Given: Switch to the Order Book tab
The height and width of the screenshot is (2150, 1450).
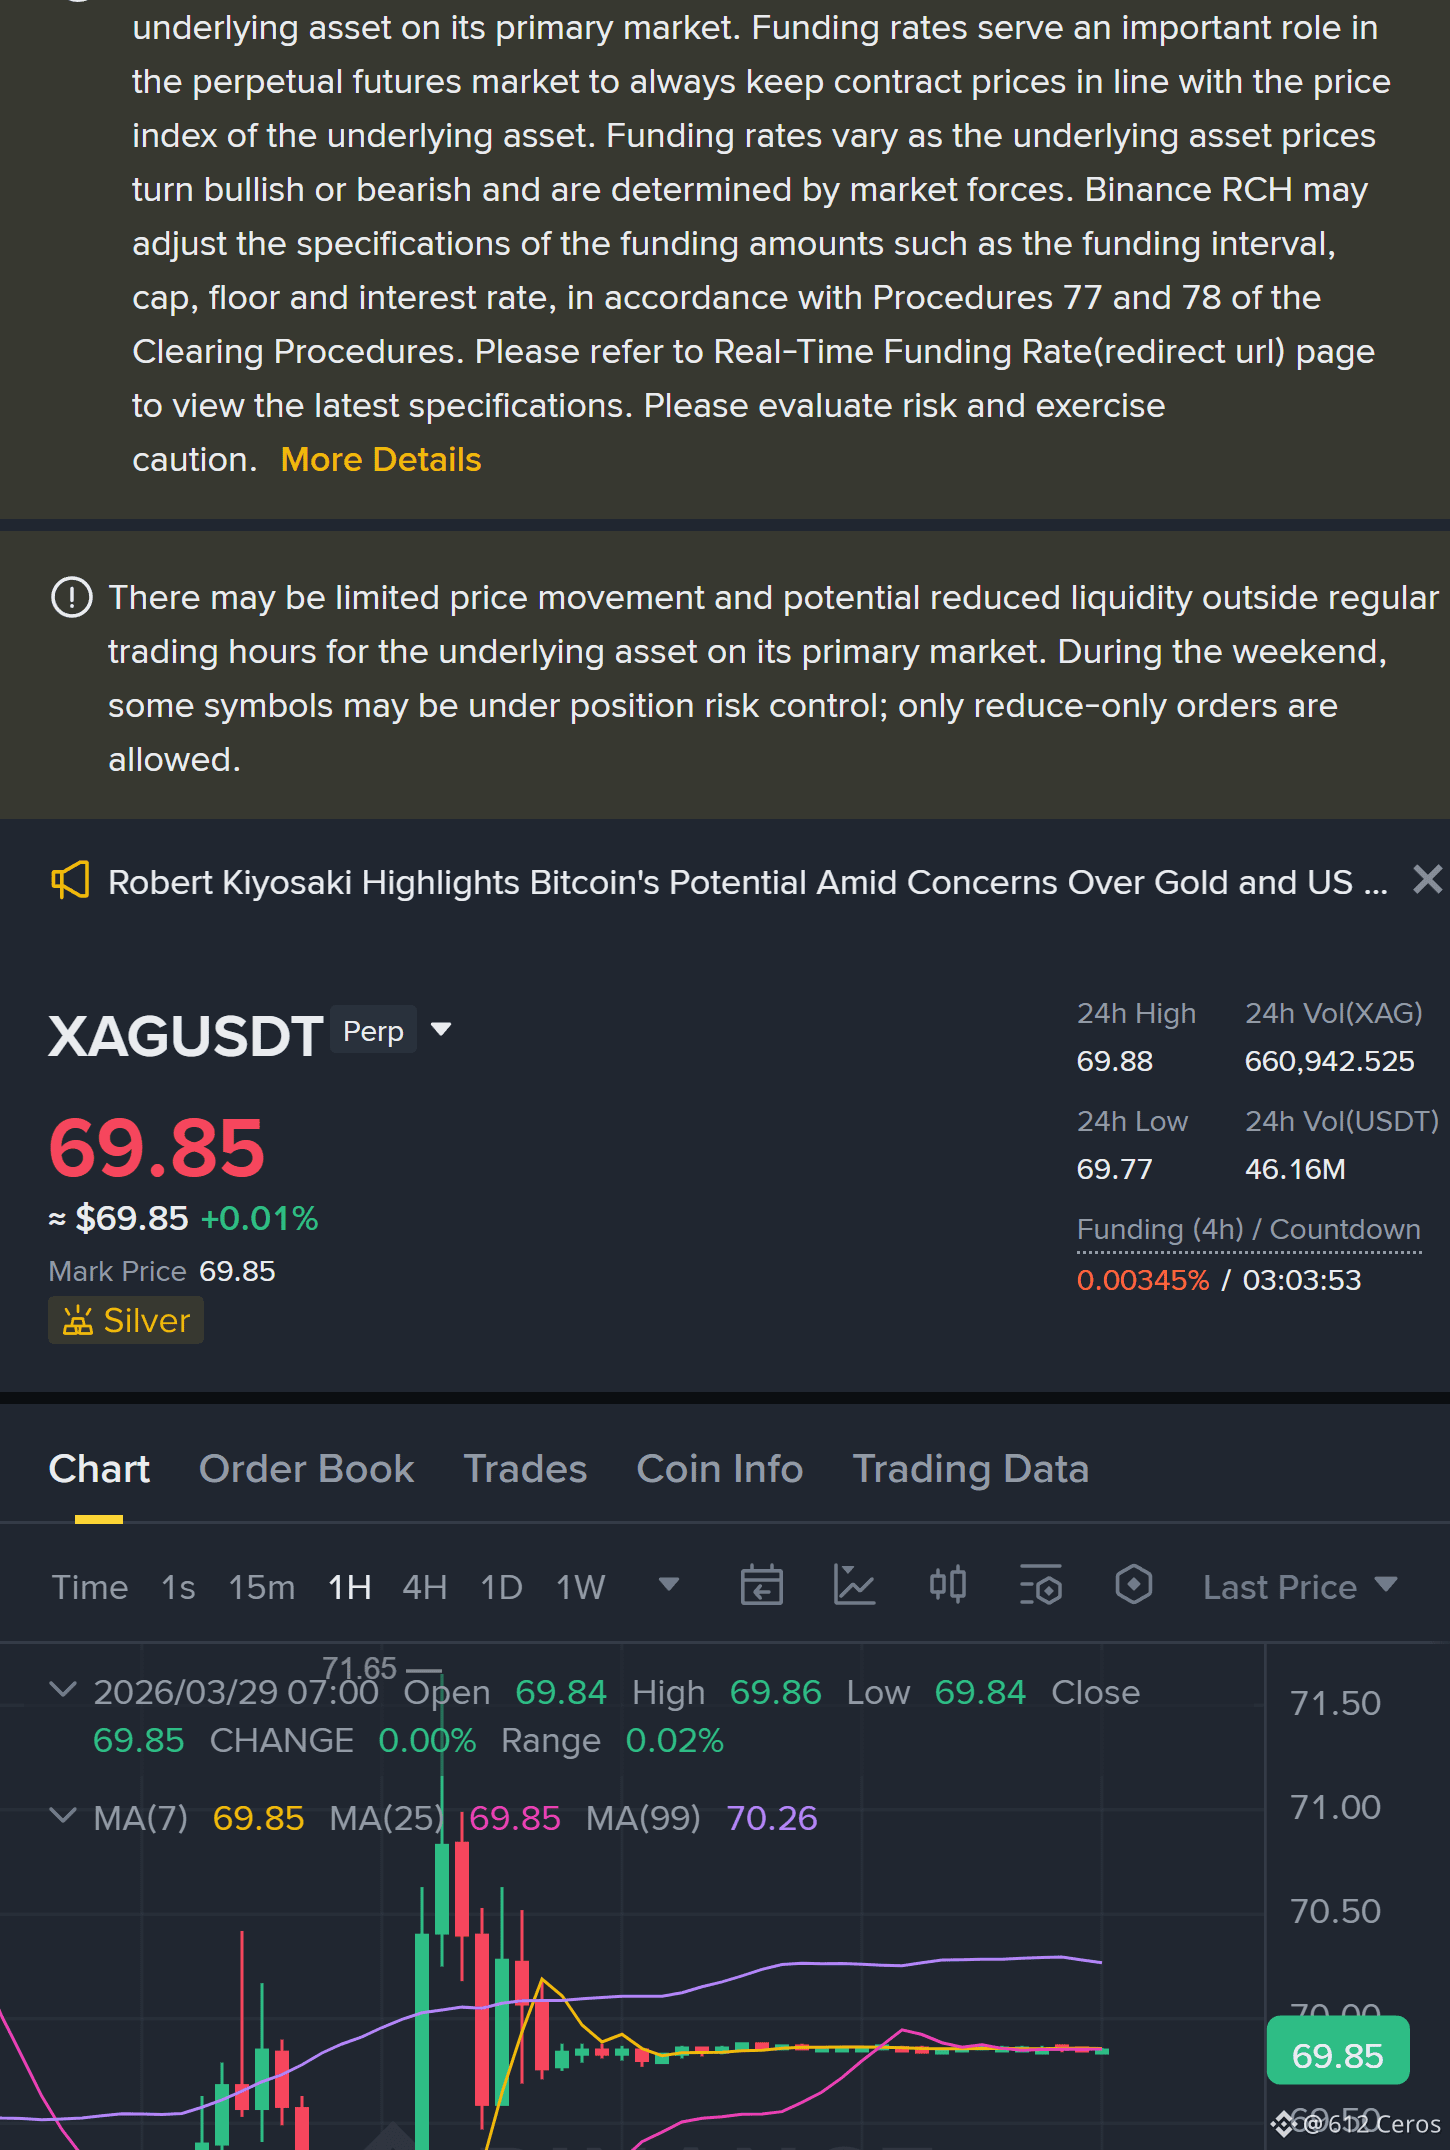Looking at the screenshot, I should point(306,1468).
